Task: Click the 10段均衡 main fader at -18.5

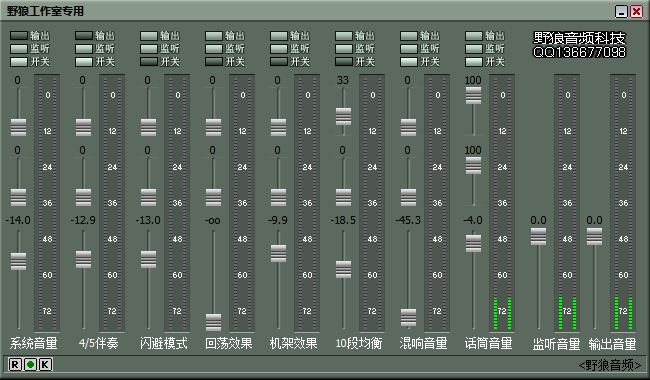Action: (344, 269)
